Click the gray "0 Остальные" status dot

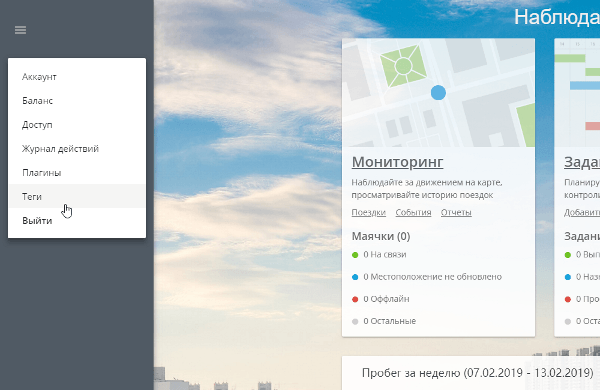click(x=355, y=321)
